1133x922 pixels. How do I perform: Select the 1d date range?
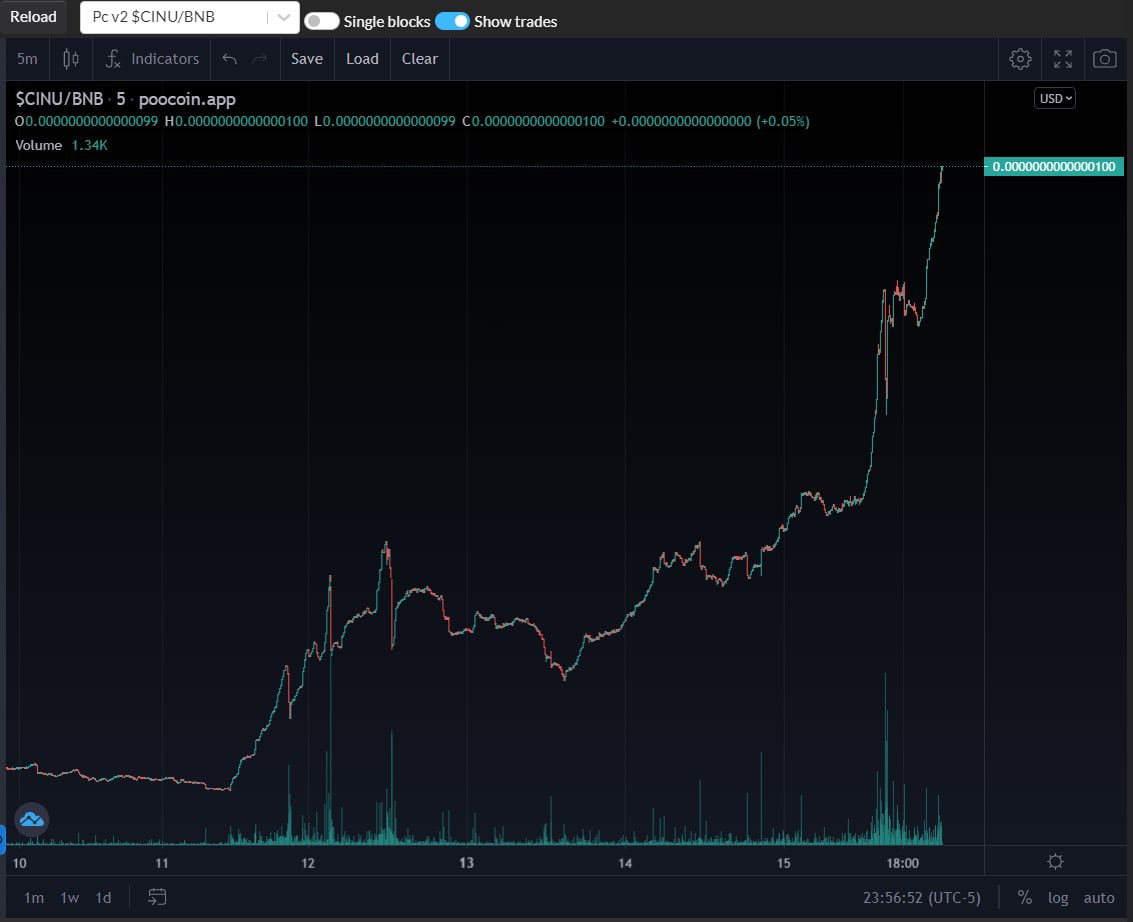pos(103,897)
